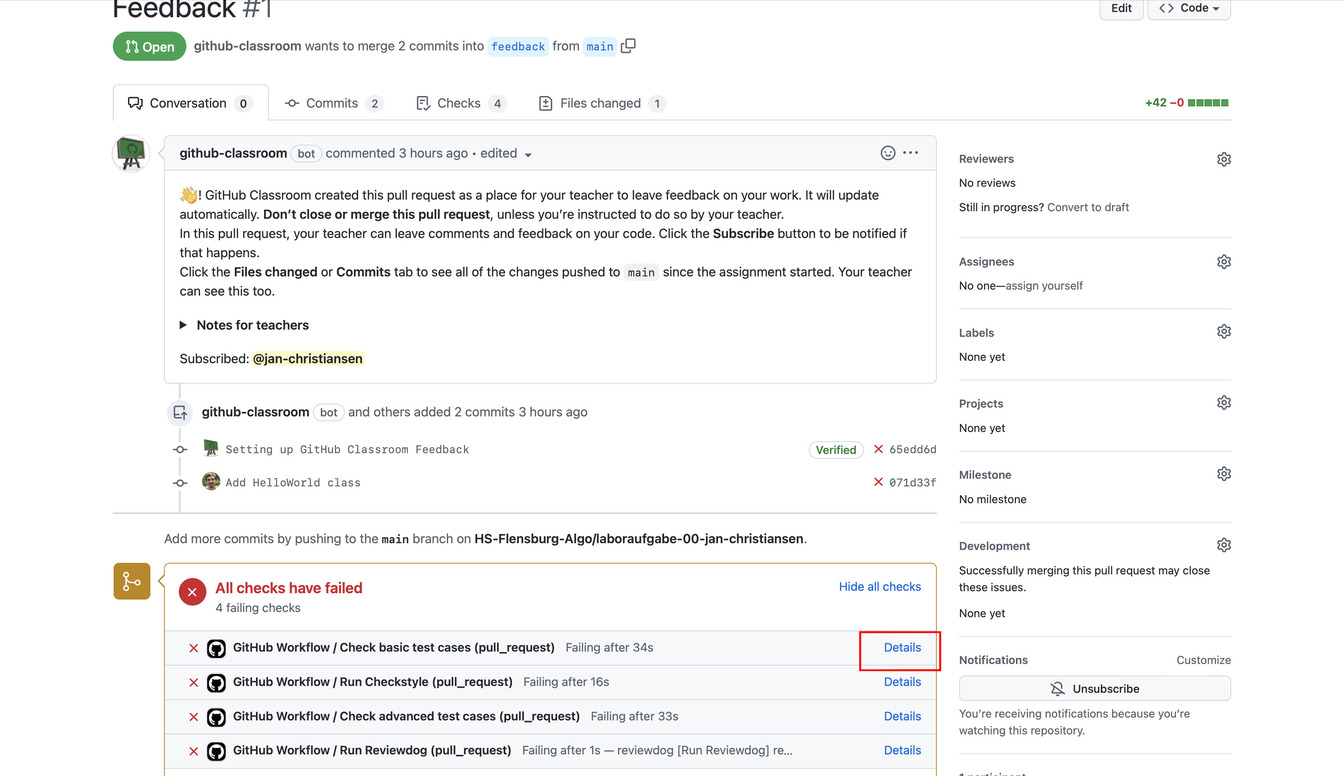Screen dimensions: 1344x776
Task: Open the Code dropdown button
Action: tap(1189, 8)
